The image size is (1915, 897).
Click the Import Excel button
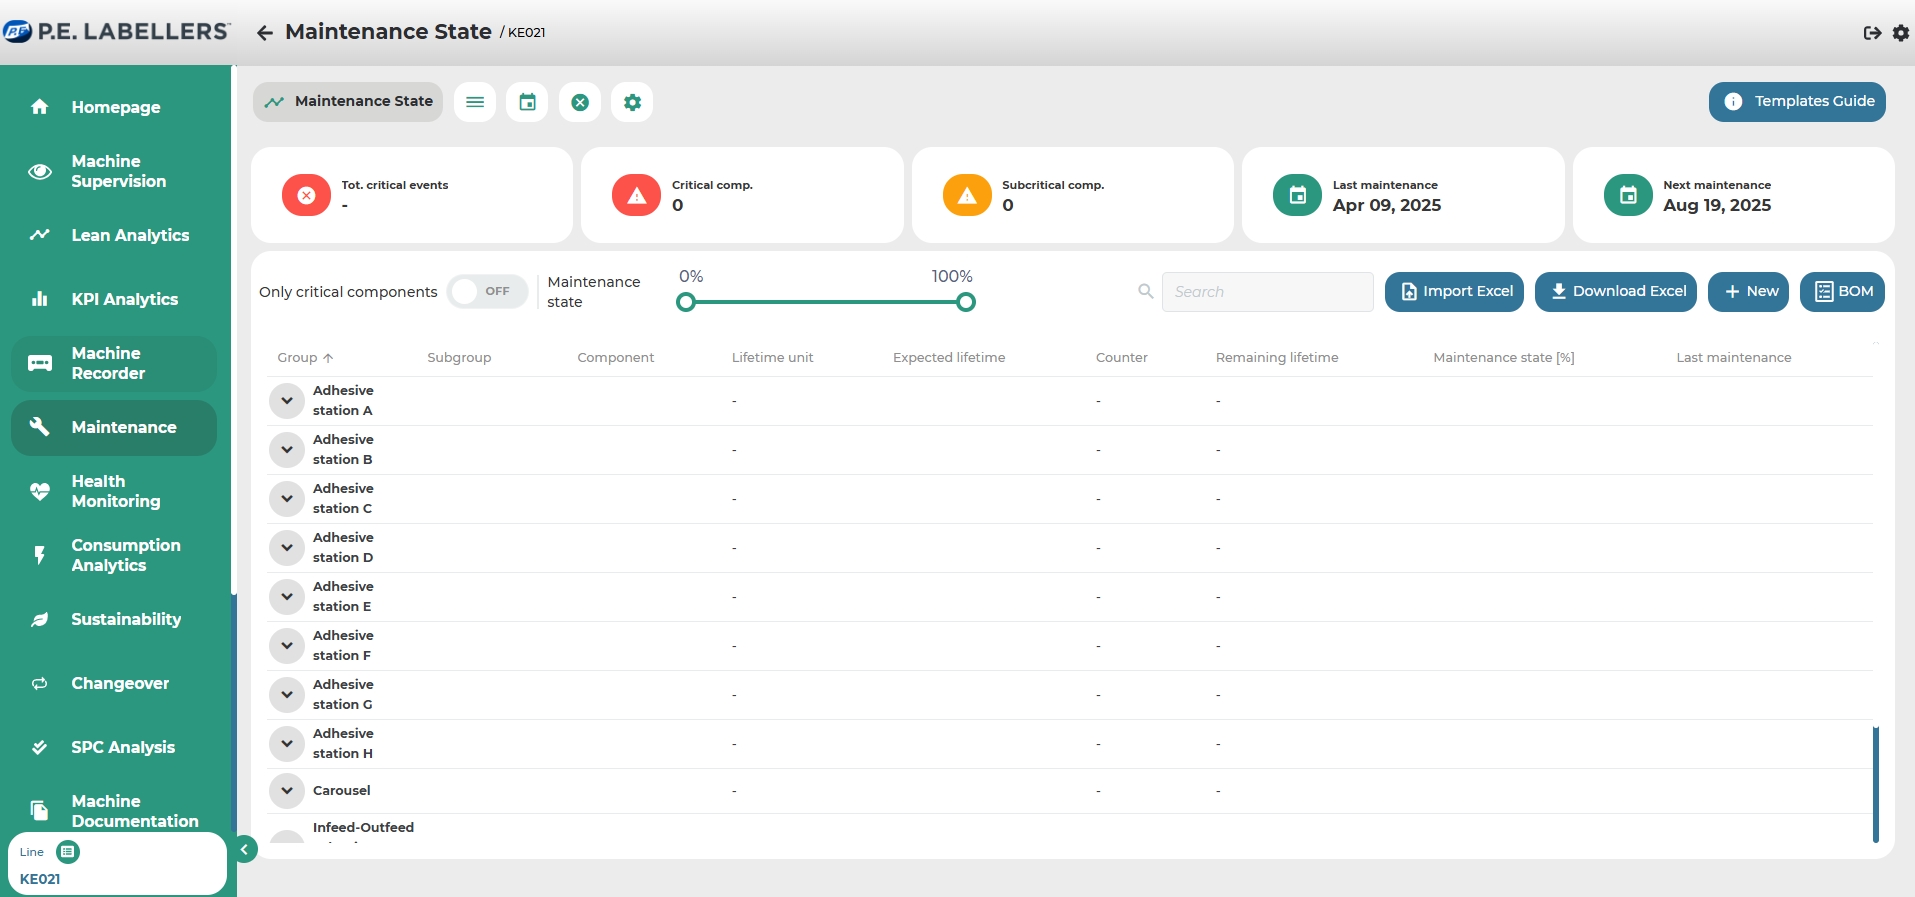coord(1454,292)
